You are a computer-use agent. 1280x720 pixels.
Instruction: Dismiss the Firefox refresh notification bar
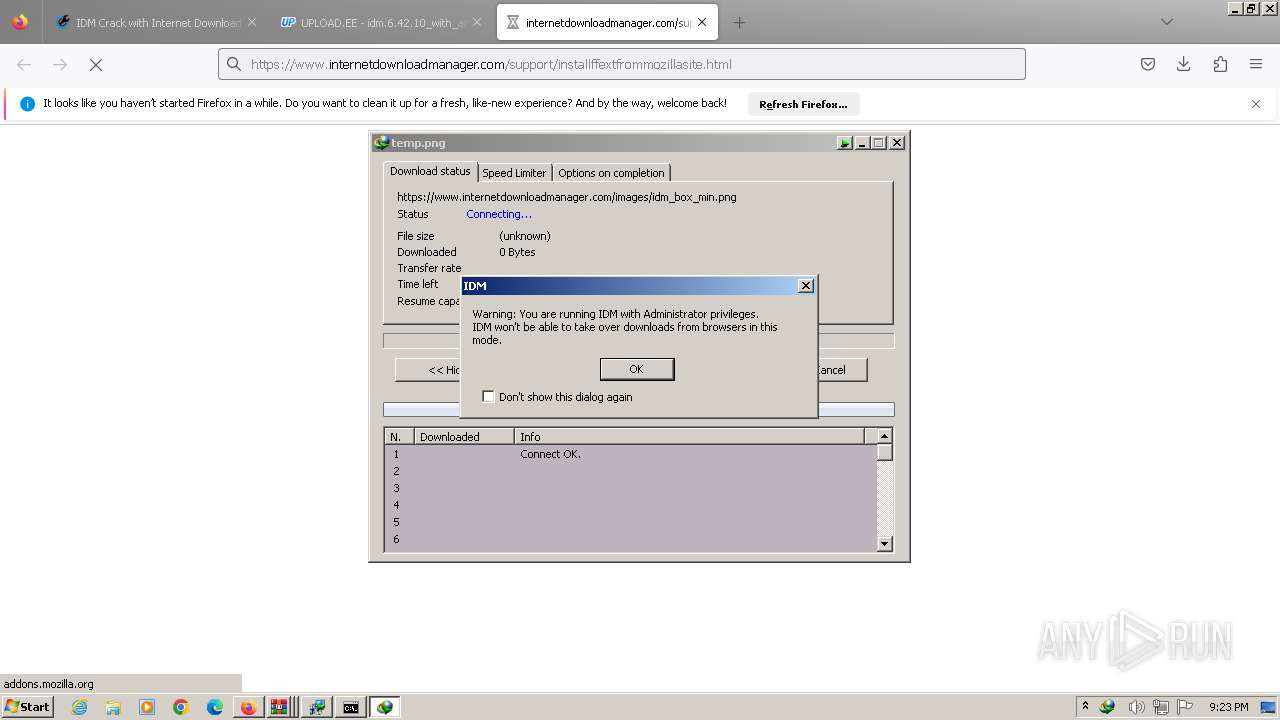1256,104
